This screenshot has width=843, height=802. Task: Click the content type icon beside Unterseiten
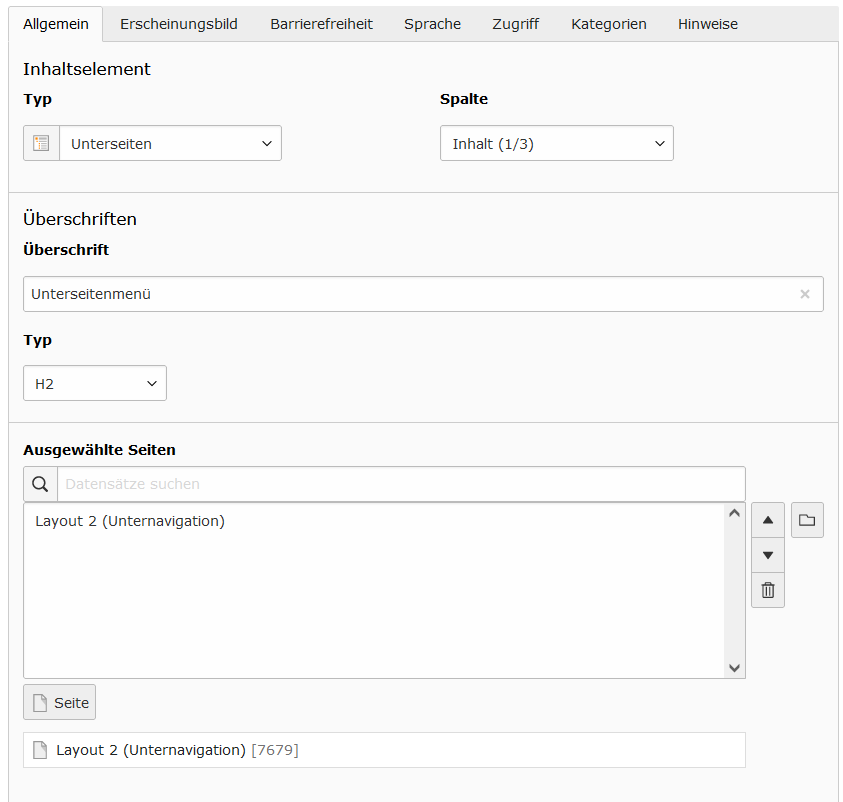point(41,144)
